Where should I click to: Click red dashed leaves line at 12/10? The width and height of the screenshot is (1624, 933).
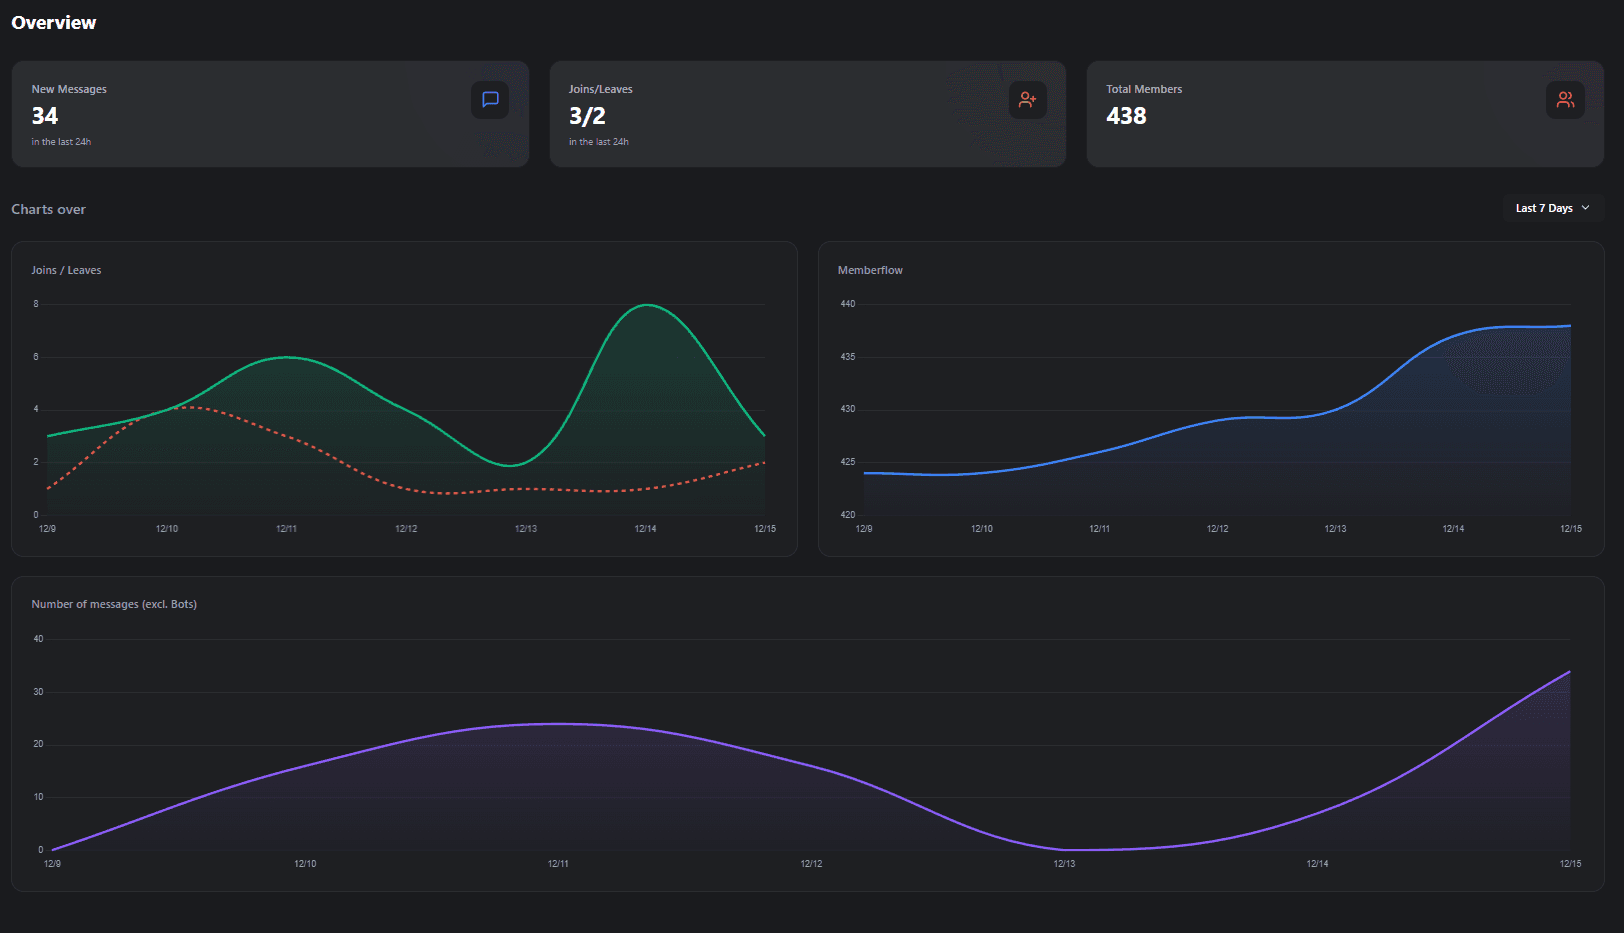pyautogui.click(x=167, y=410)
